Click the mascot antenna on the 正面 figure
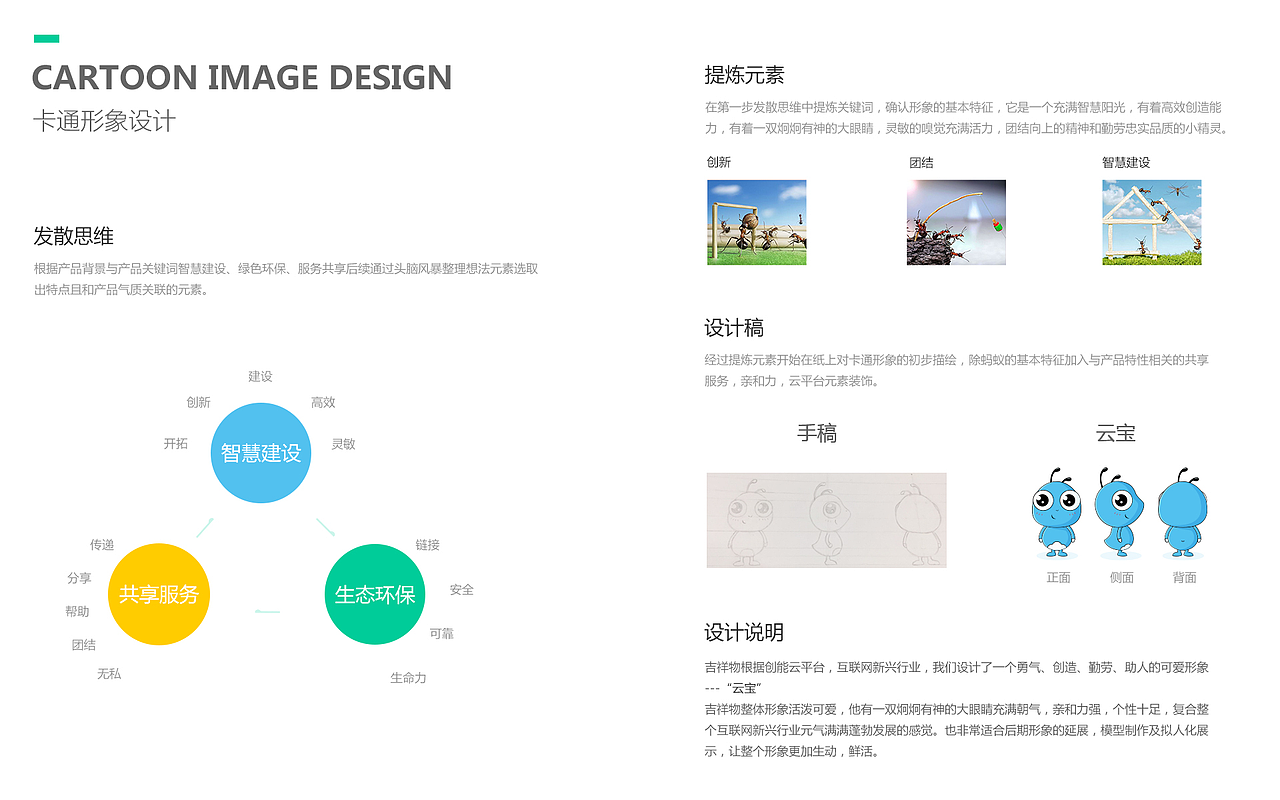The width and height of the screenshot is (1280, 800). [1054, 471]
